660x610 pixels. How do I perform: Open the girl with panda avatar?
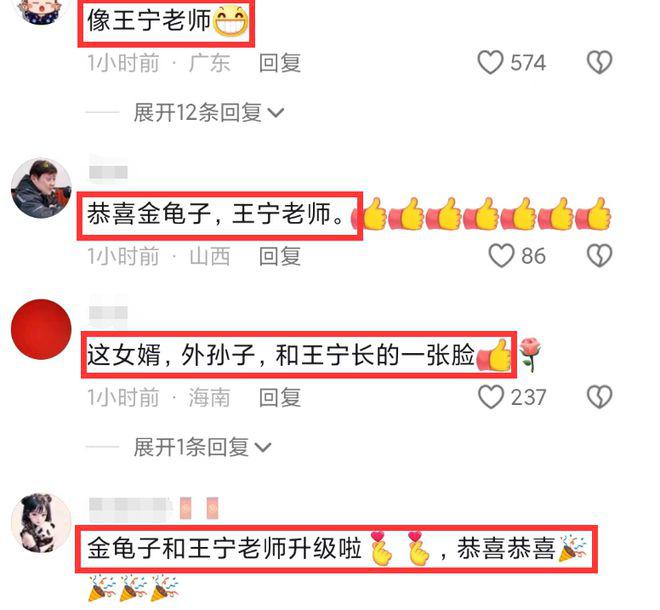(41, 522)
